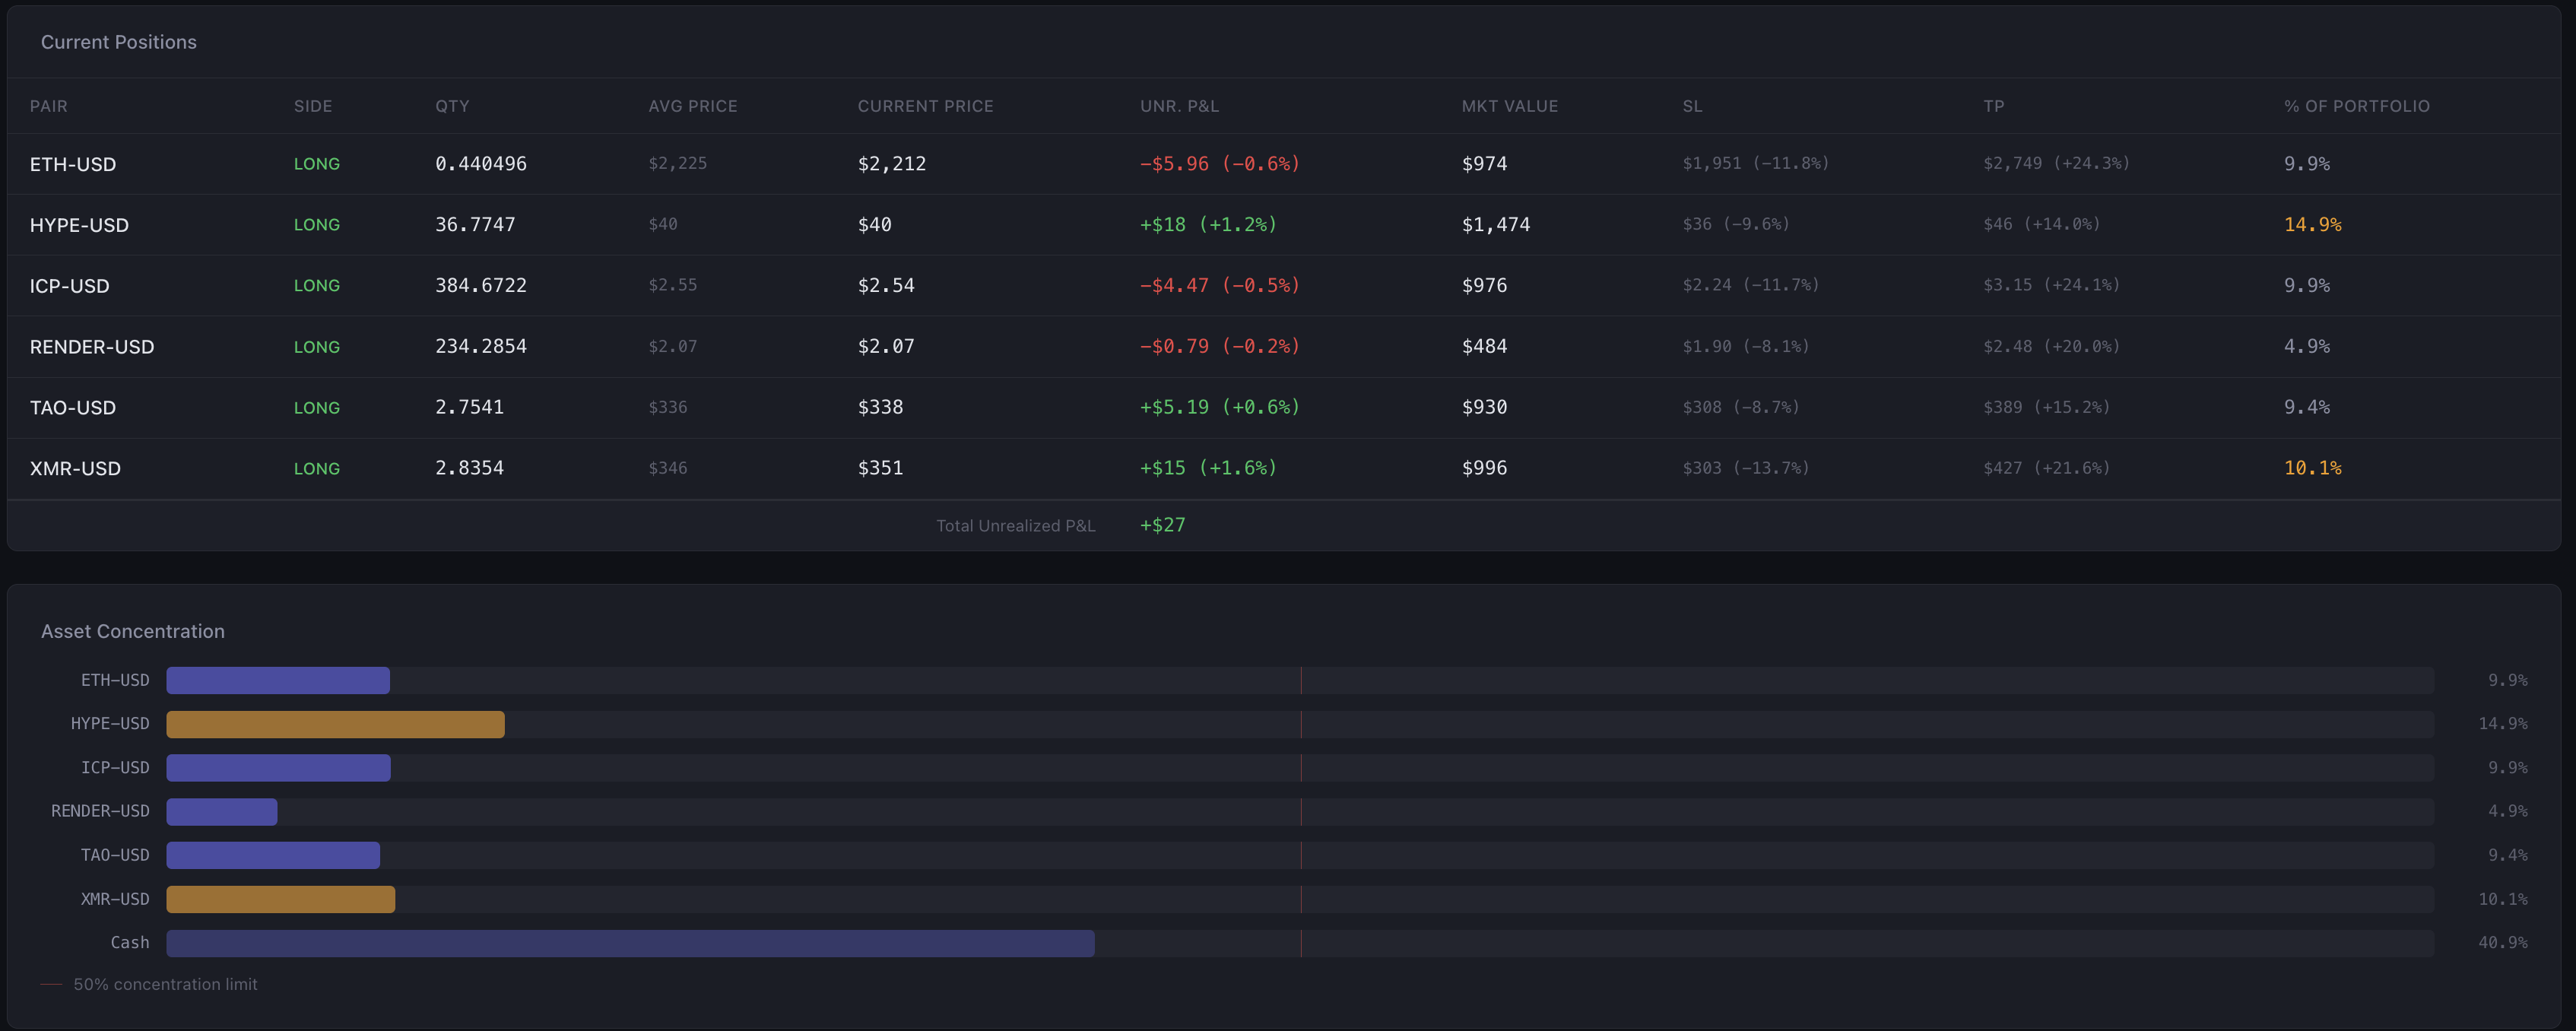The height and width of the screenshot is (1031, 2576).
Task: Click the LONG badge on TAO-USD row
Action: (x=317, y=407)
